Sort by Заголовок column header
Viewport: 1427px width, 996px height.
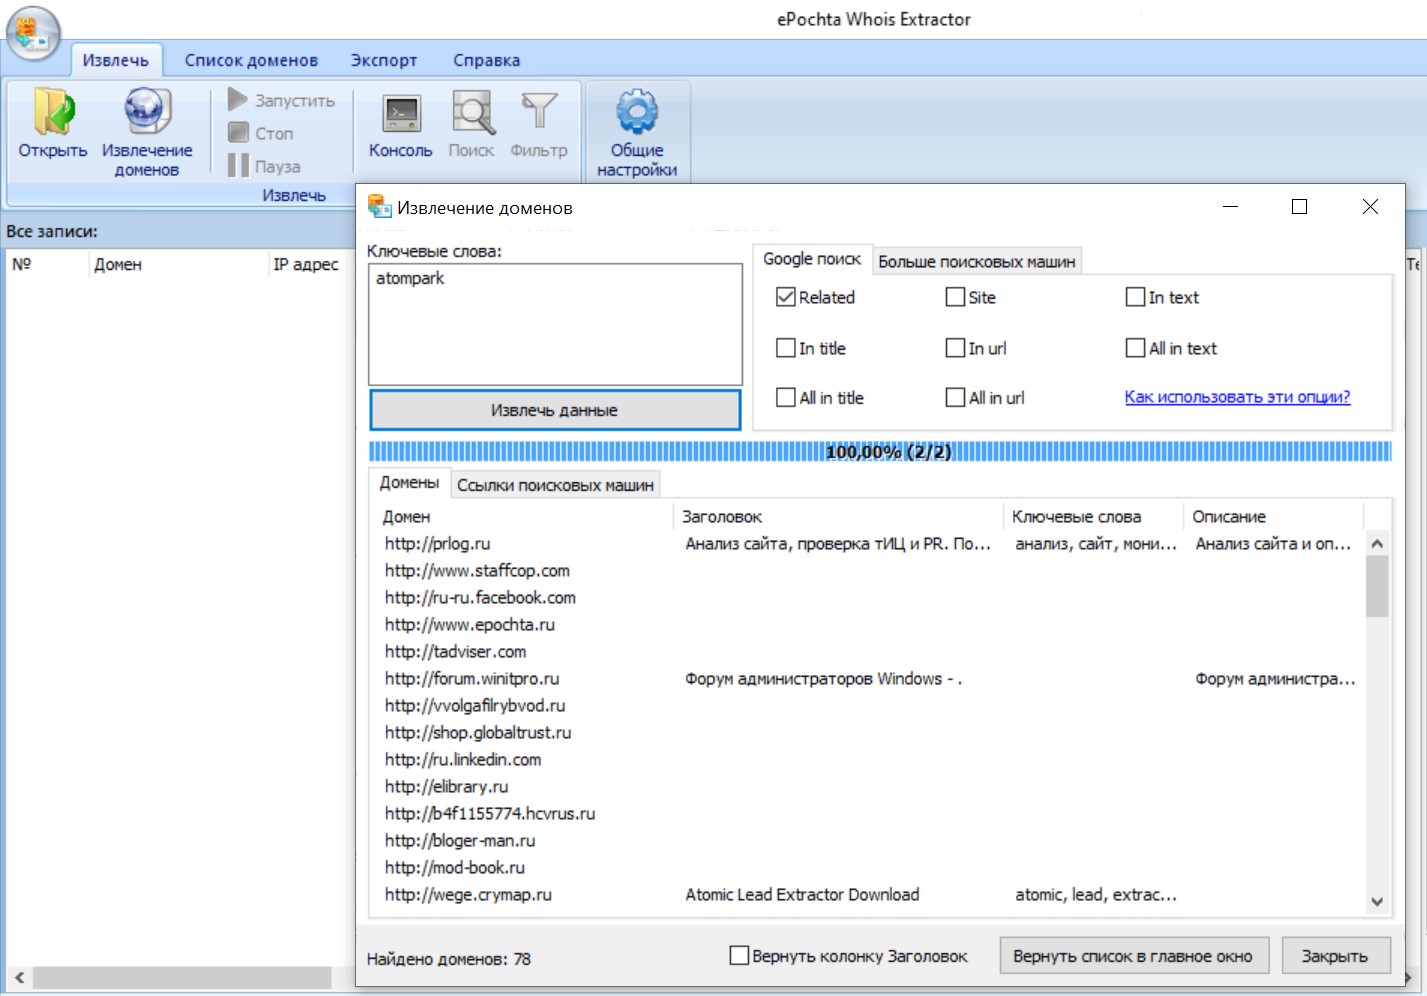coord(839,517)
